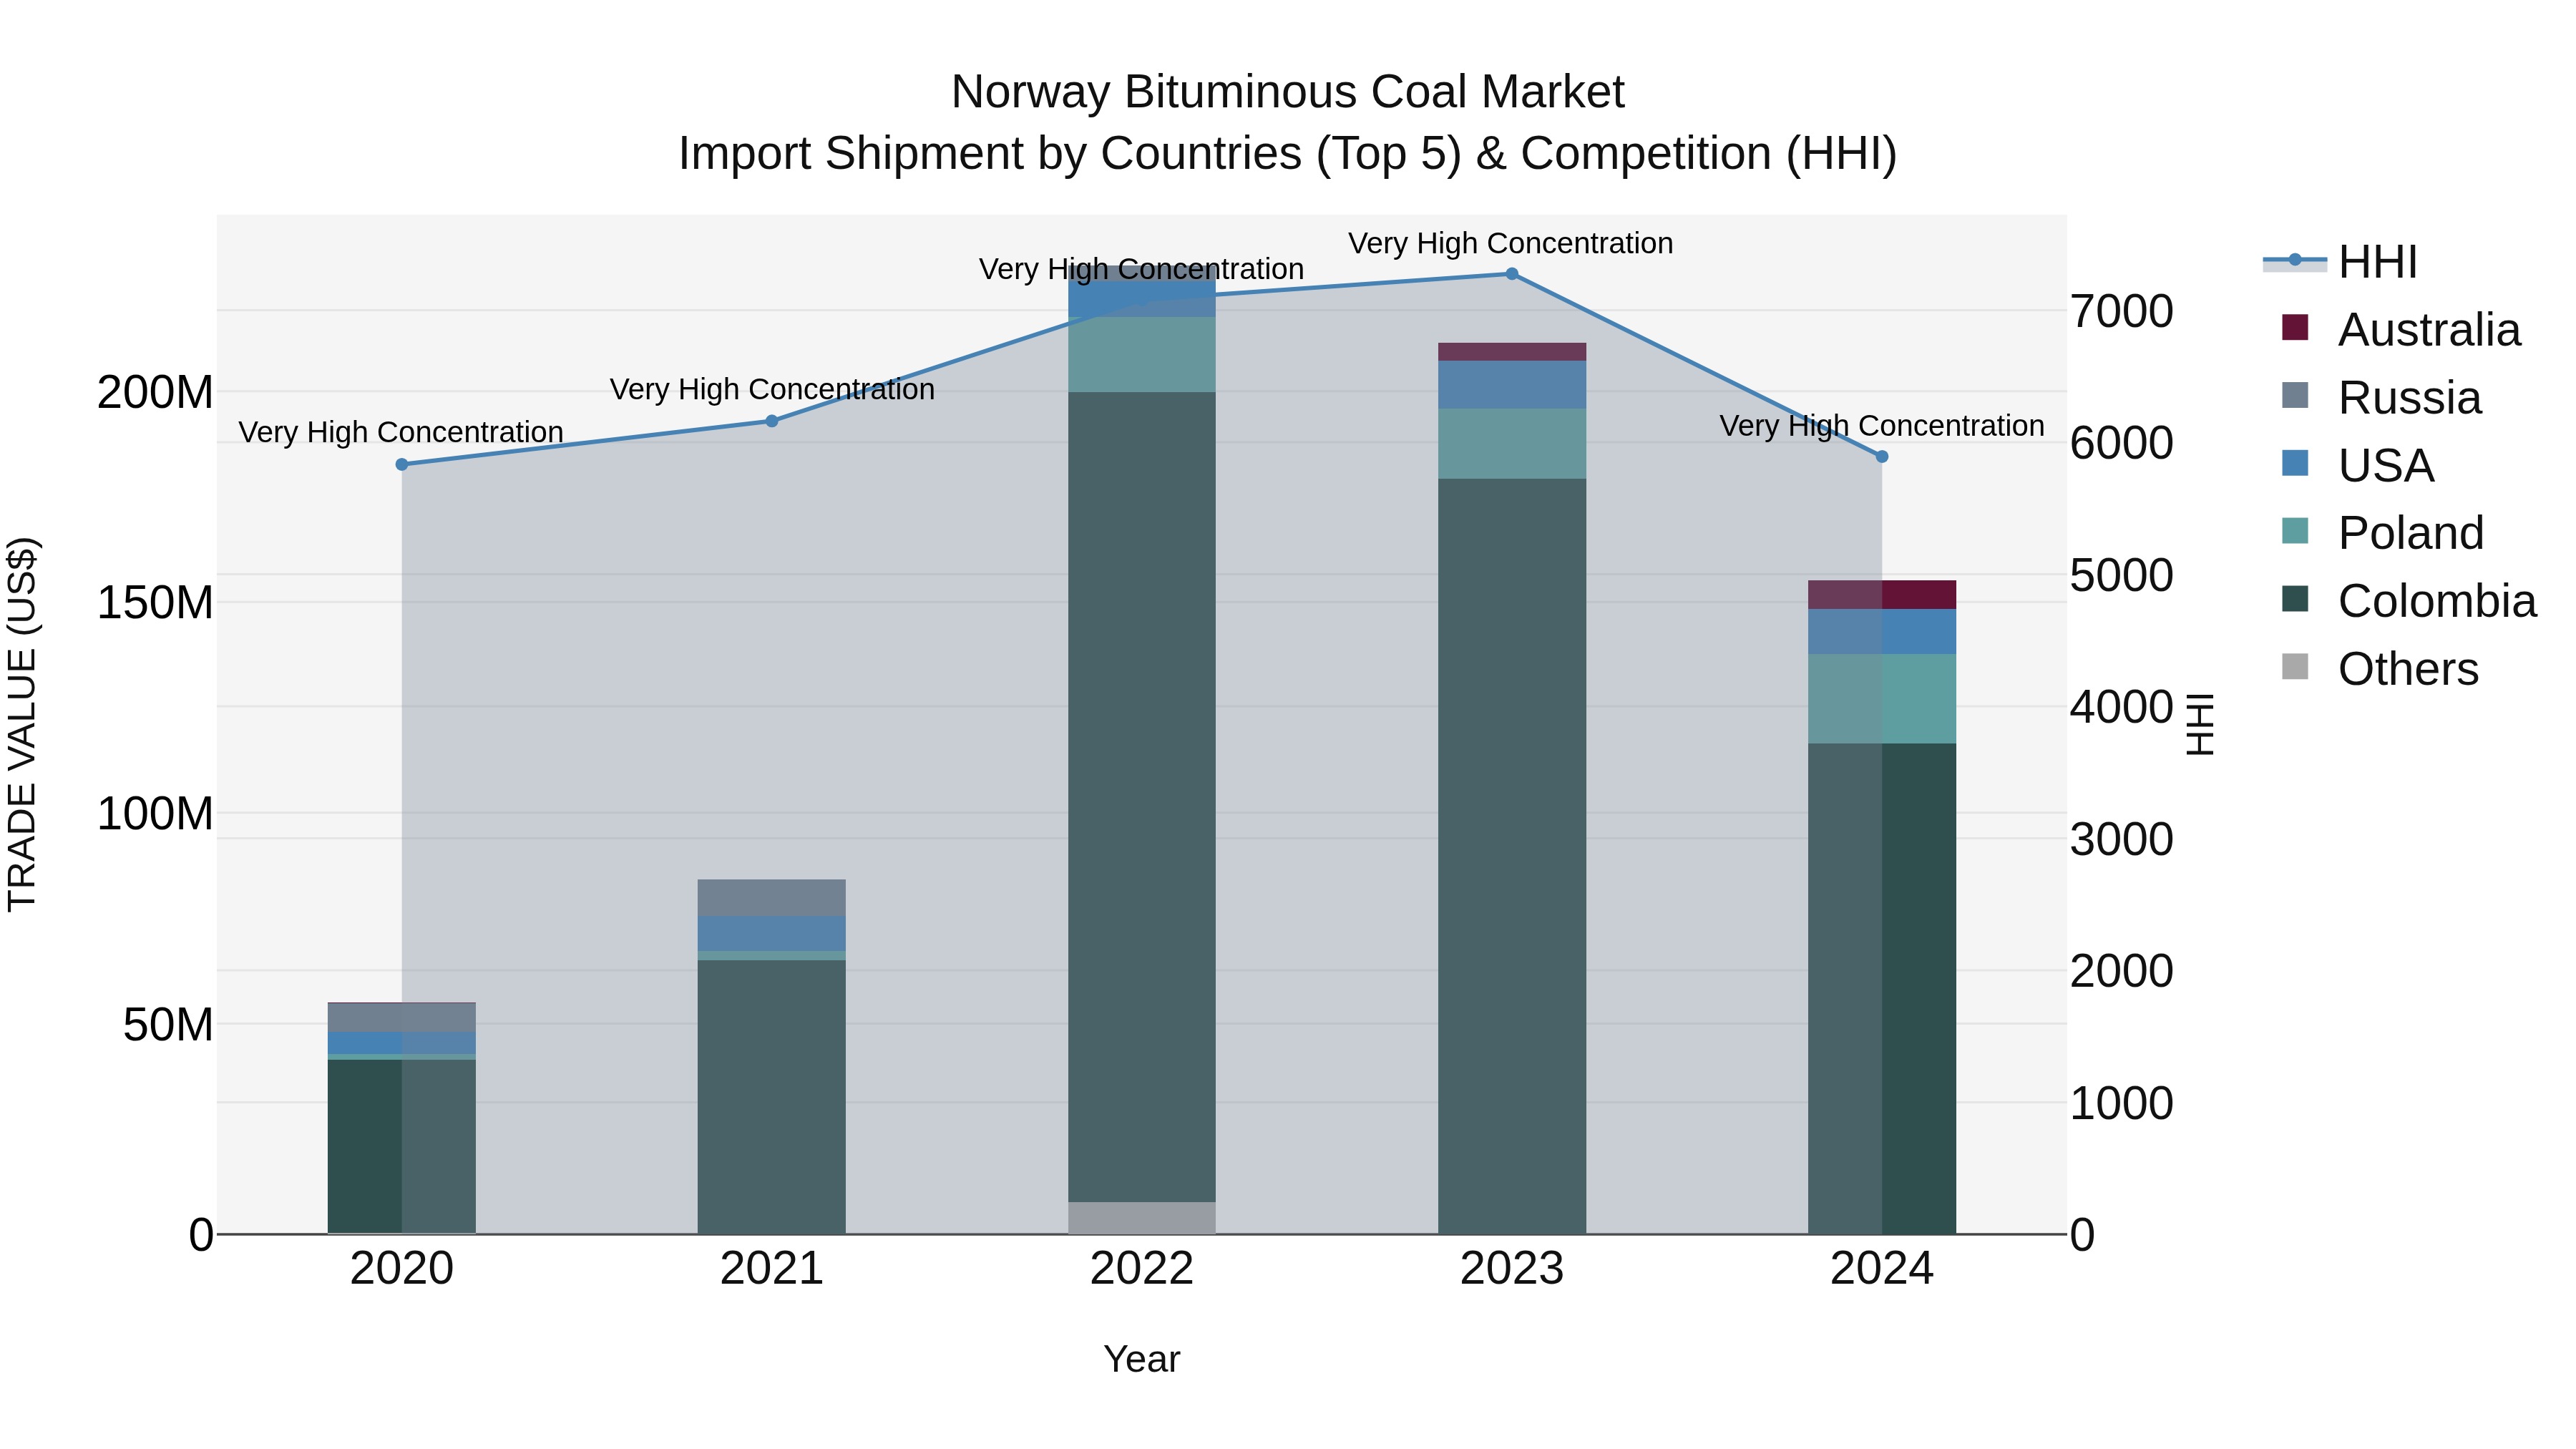Toggle the HHI legend entry

(x=2340, y=262)
